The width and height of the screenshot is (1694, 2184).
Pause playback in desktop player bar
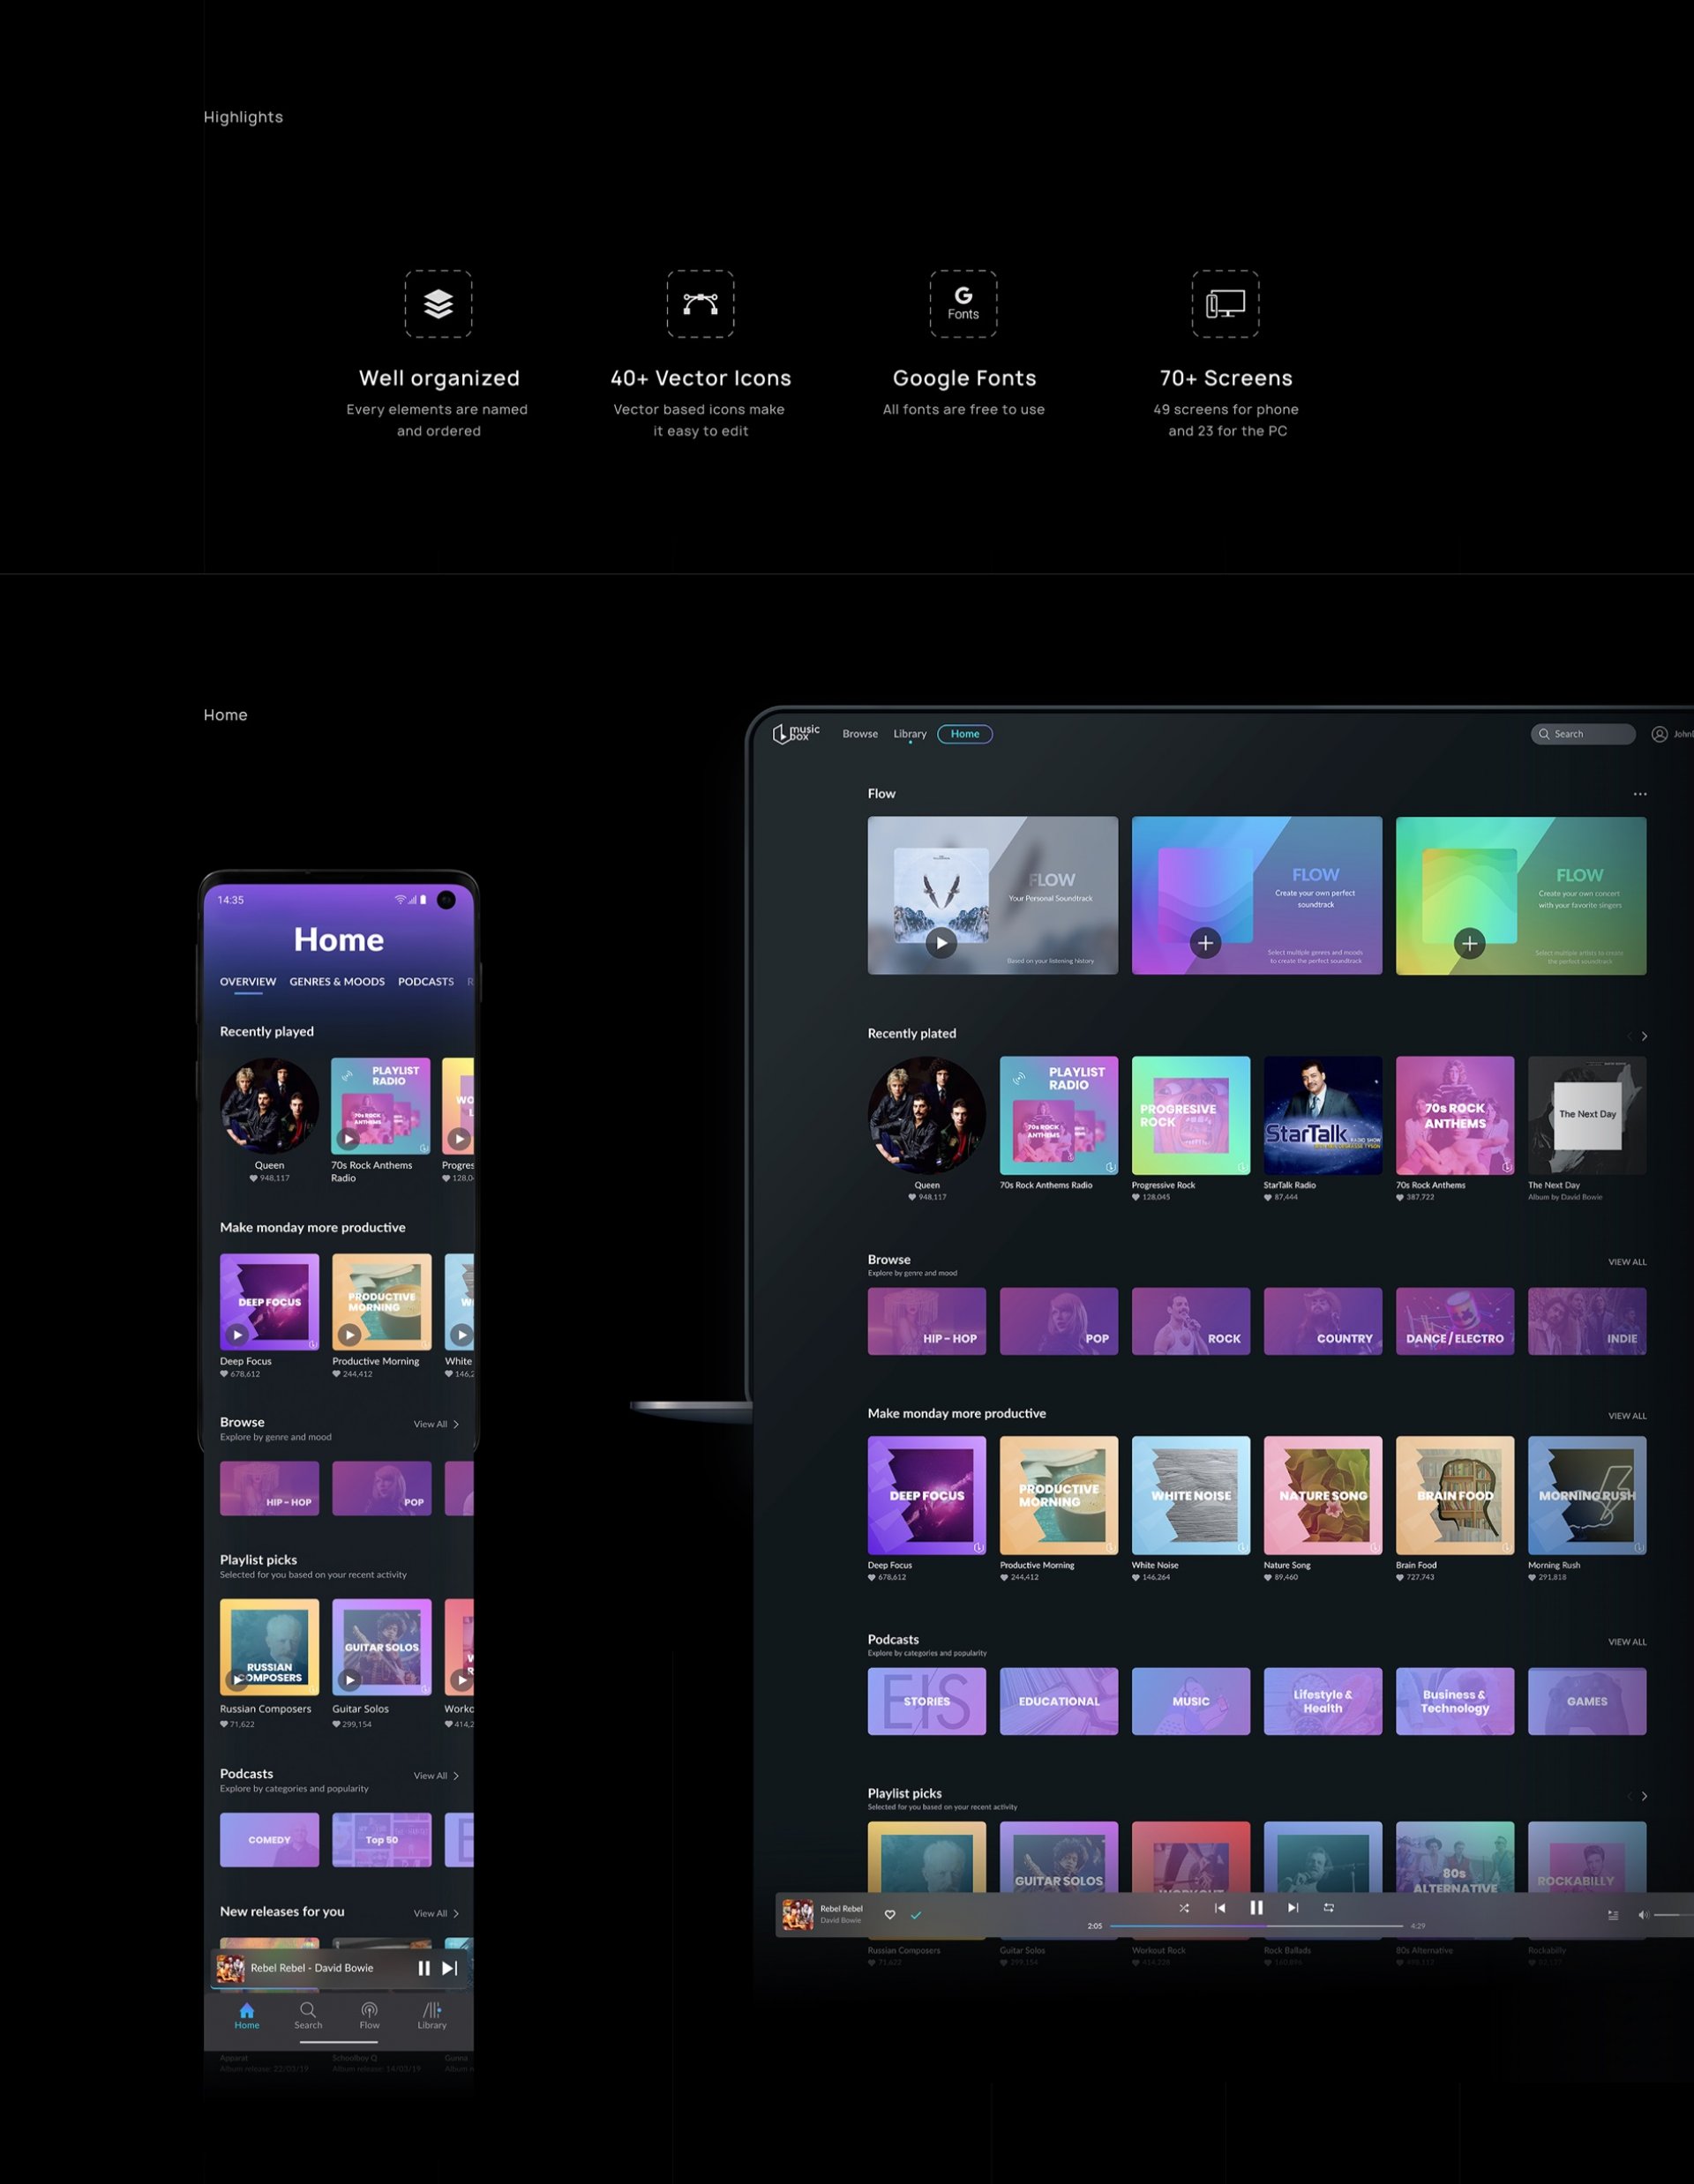[1256, 1908]
